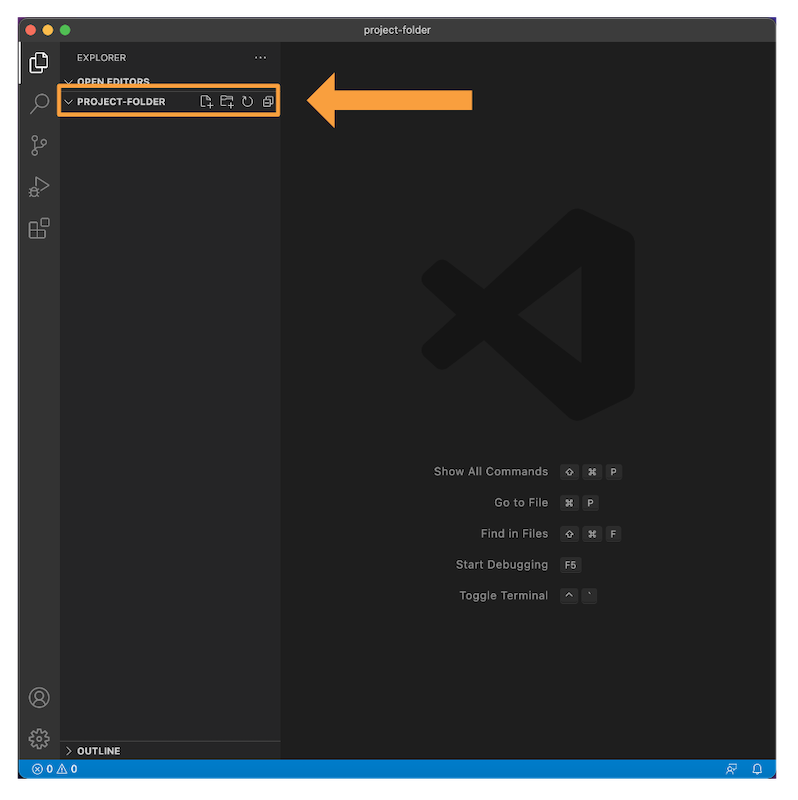Maximize the window with the green button

coord(65,30)
